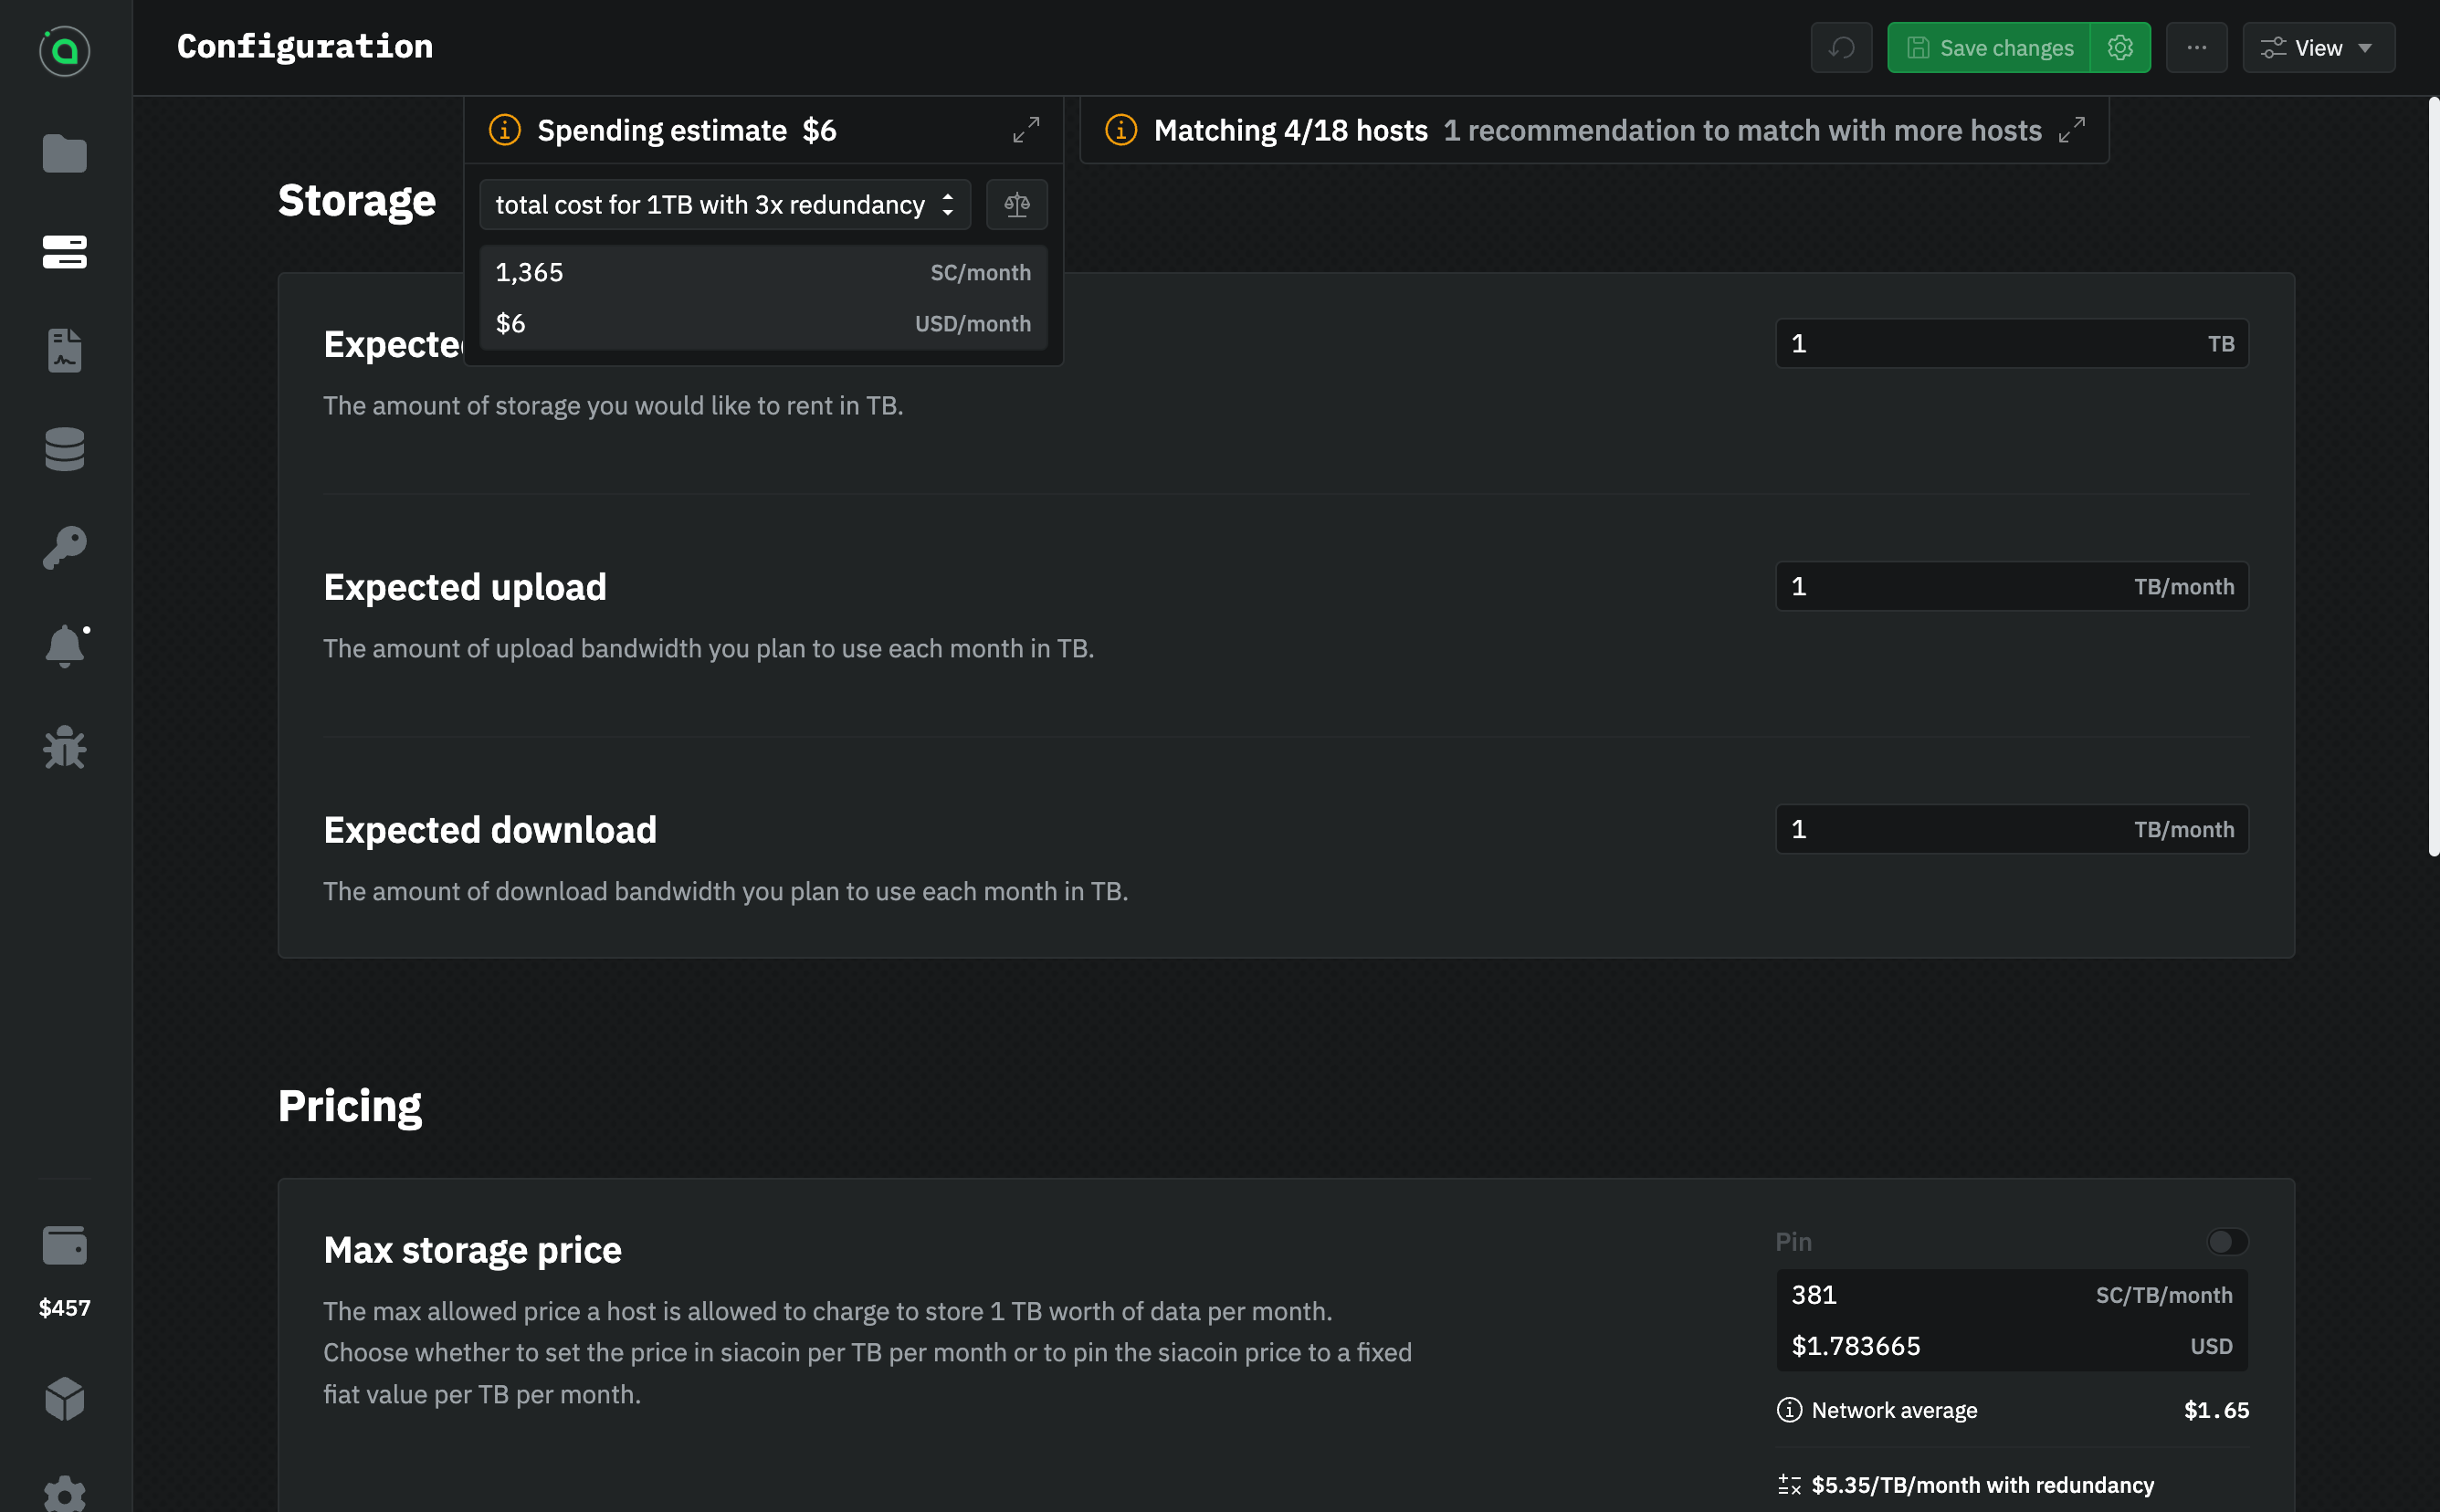Open the node cube icon in sidebar
Screen dimensions: 2440x1512
tap(65, 1399)
